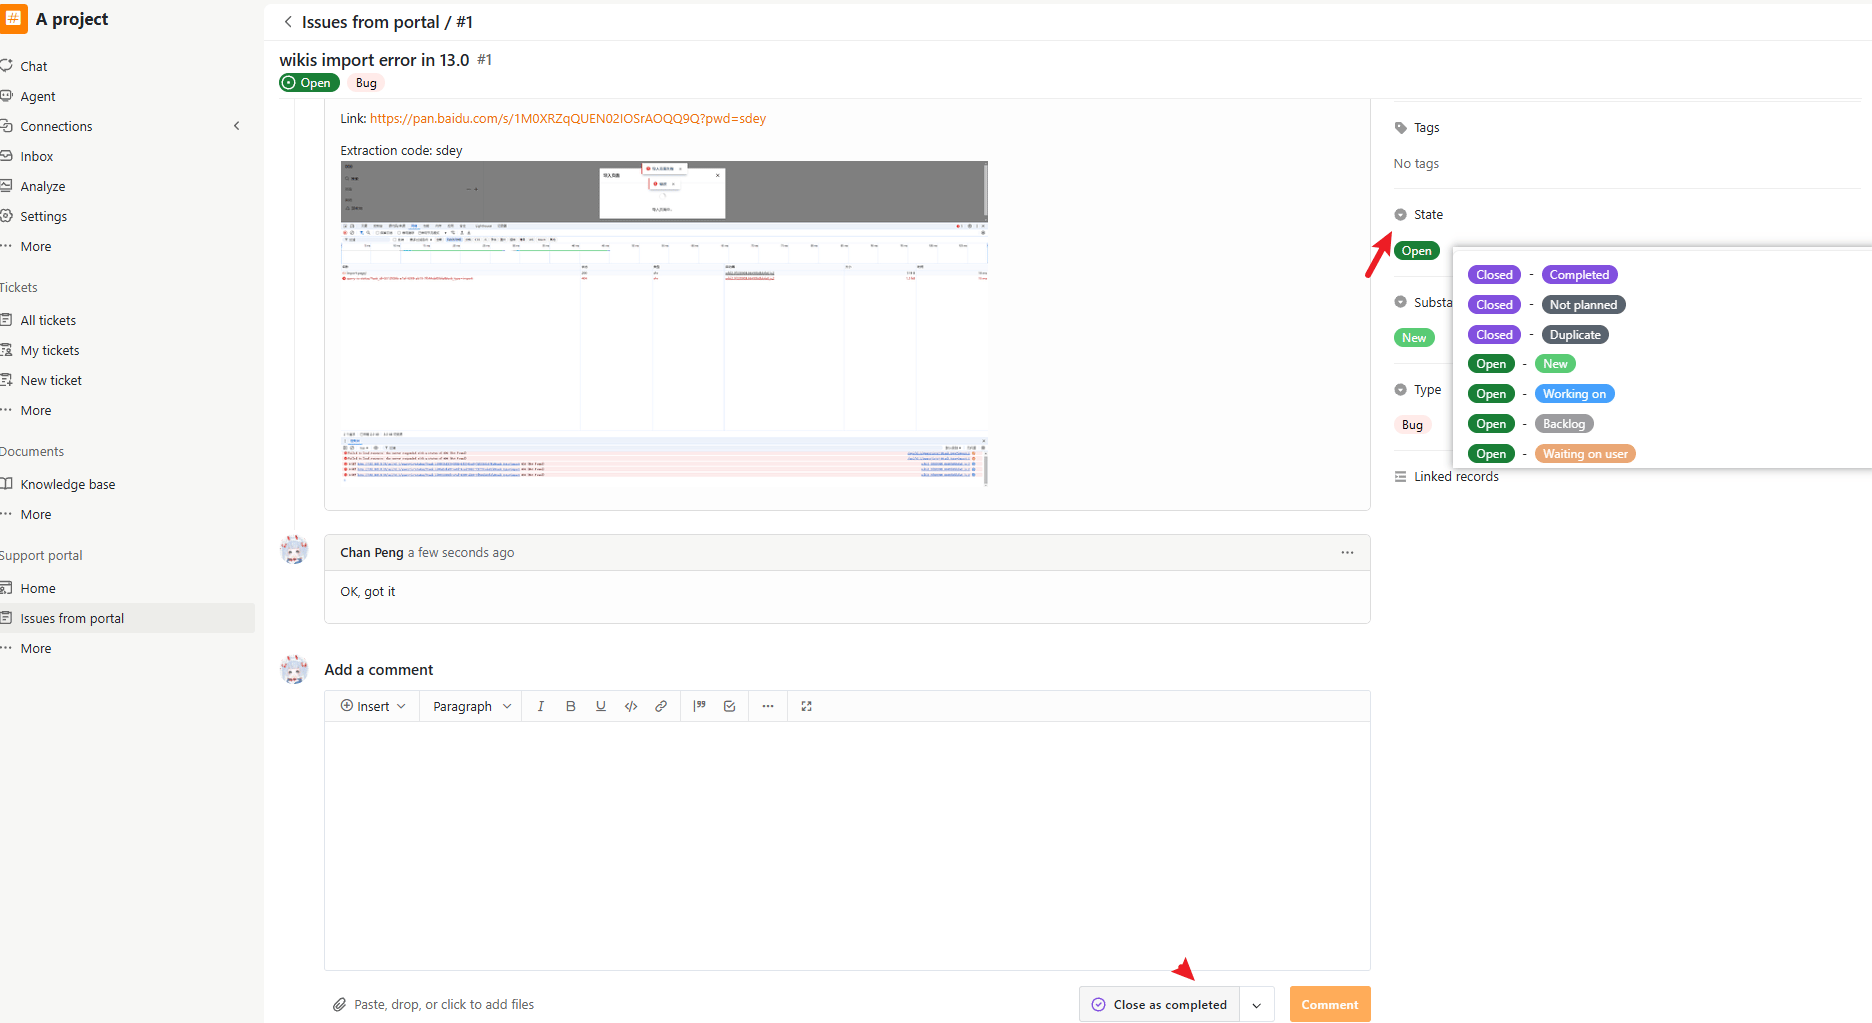Click Paste, drop, or click to add files

[444, 1004]
